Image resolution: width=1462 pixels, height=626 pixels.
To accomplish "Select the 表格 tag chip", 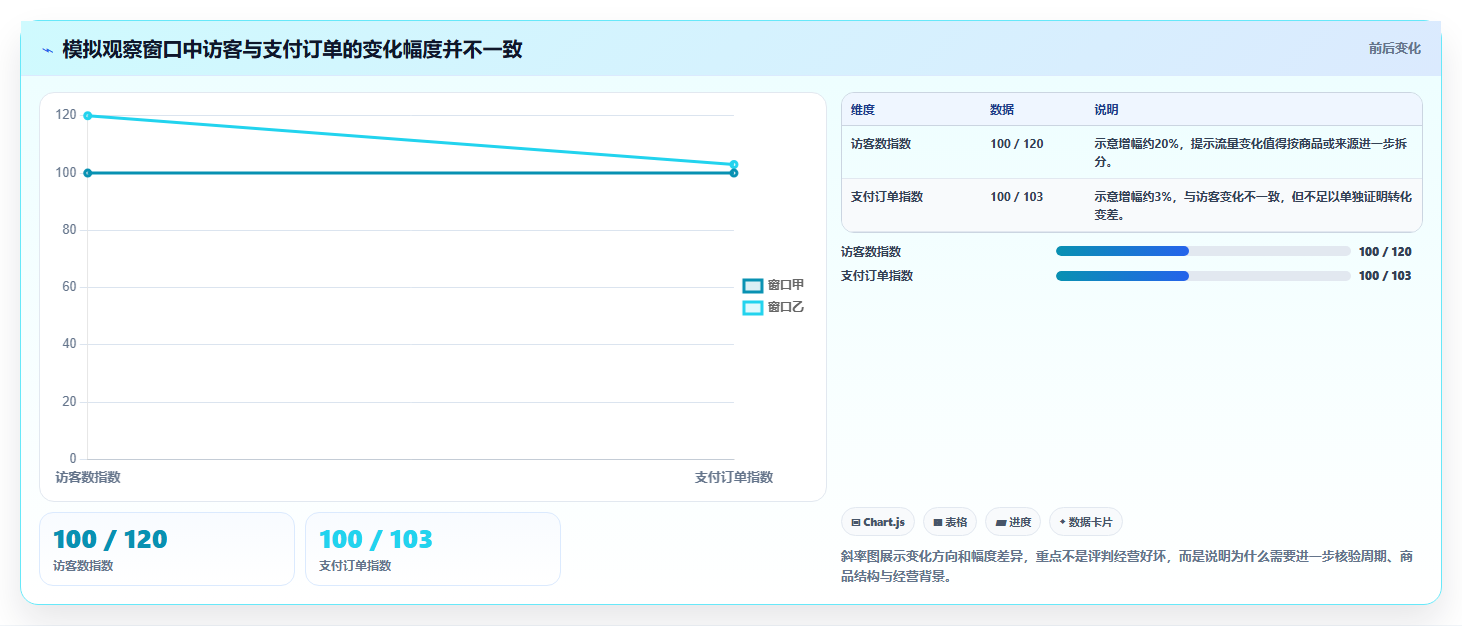I will pos(950,522).
